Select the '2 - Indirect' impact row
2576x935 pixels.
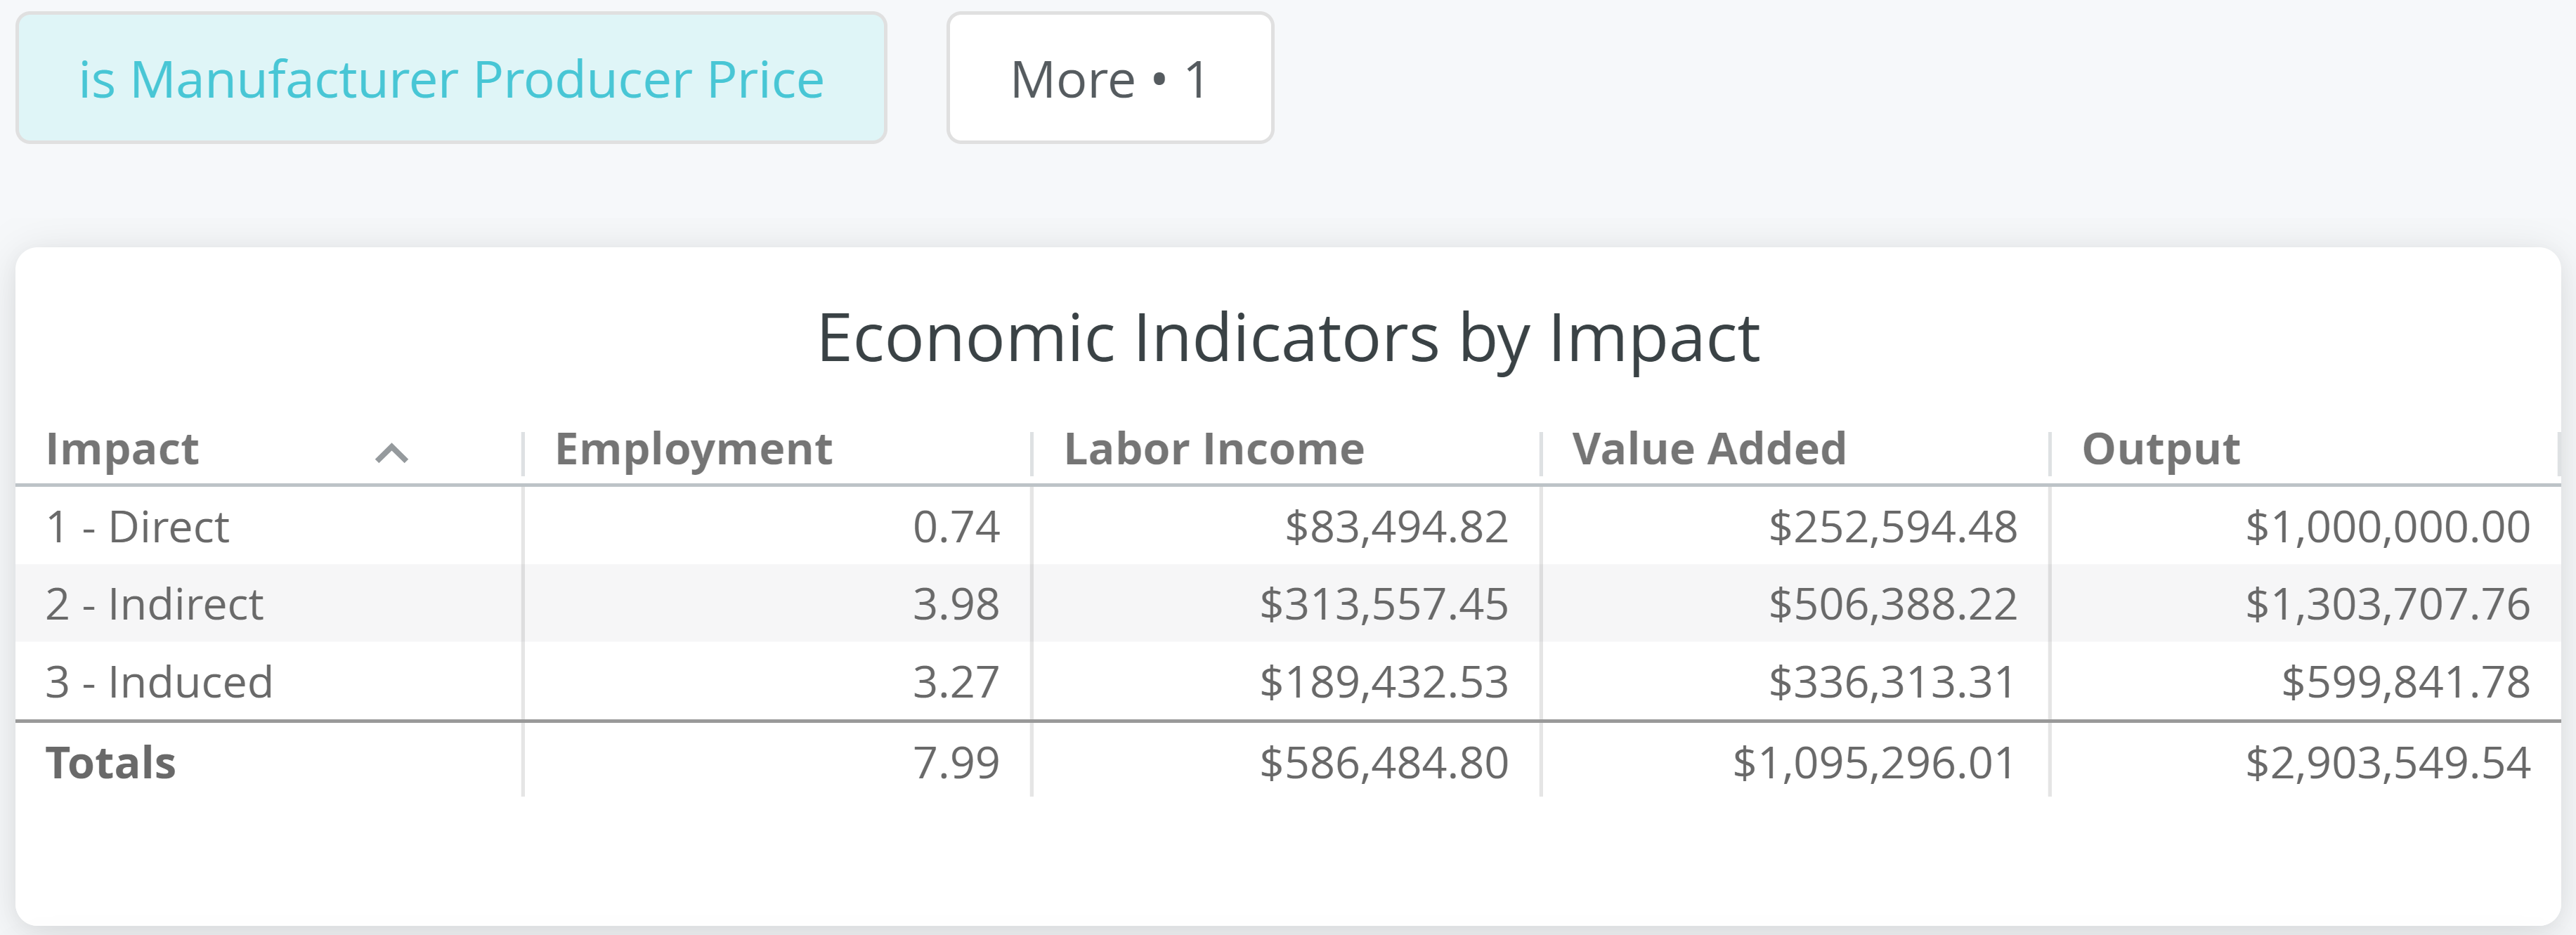click(x=155, y=604)
